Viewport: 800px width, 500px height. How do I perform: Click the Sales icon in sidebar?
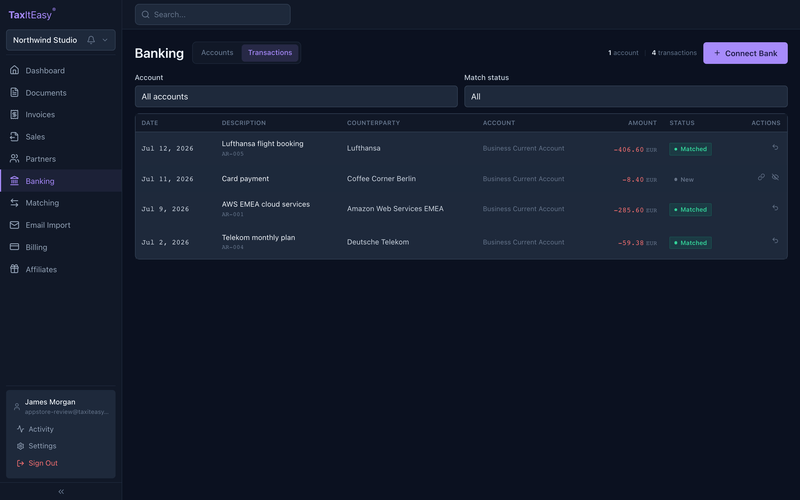(14, 136)
